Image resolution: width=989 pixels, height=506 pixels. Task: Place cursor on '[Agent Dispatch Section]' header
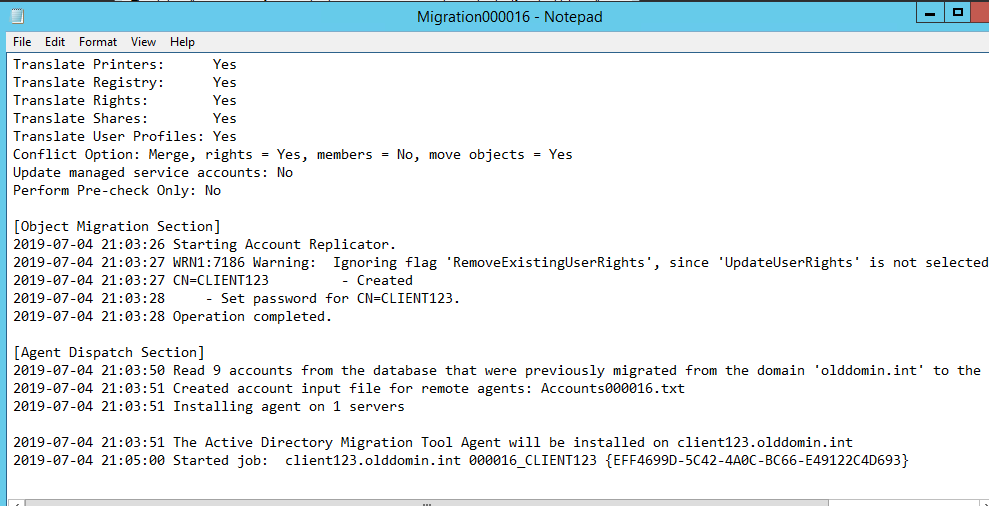(109, 353)
